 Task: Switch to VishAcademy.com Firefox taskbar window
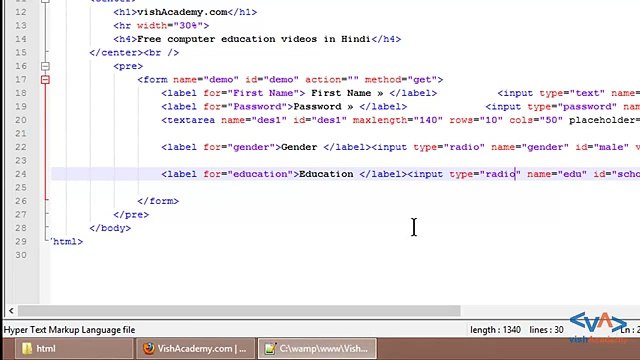(196, 349)
